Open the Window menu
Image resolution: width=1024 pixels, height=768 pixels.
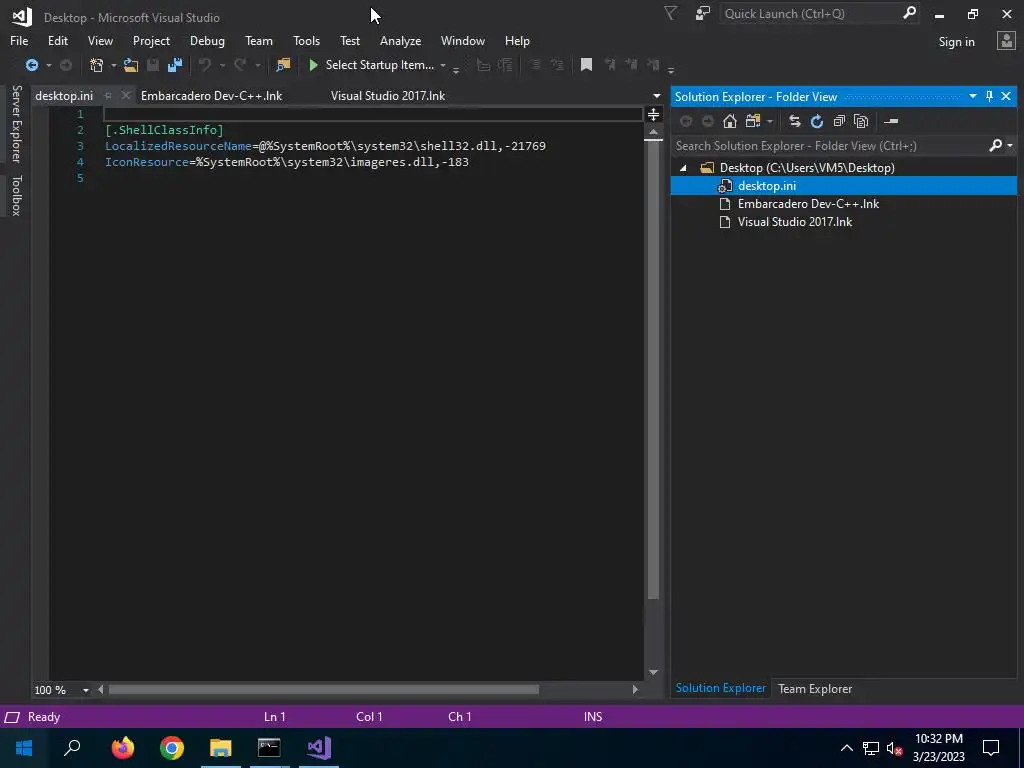click(x=462, y=40)
